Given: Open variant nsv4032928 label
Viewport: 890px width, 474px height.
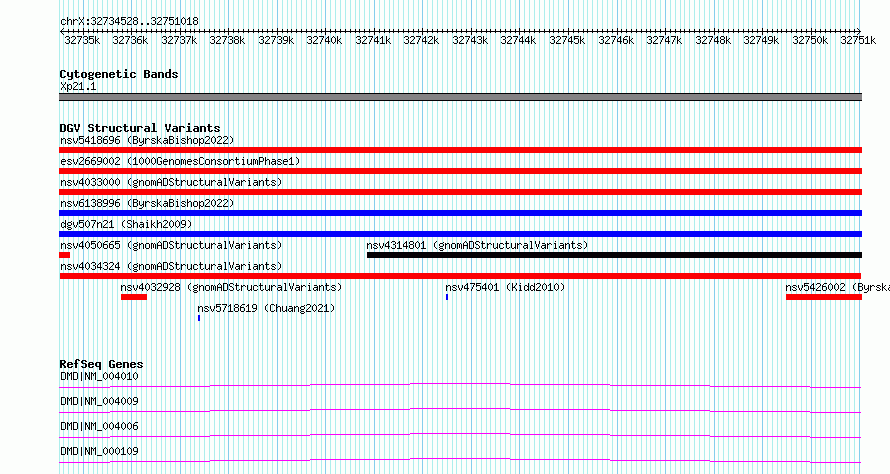Looking at the screenshot, I should 231,287.
